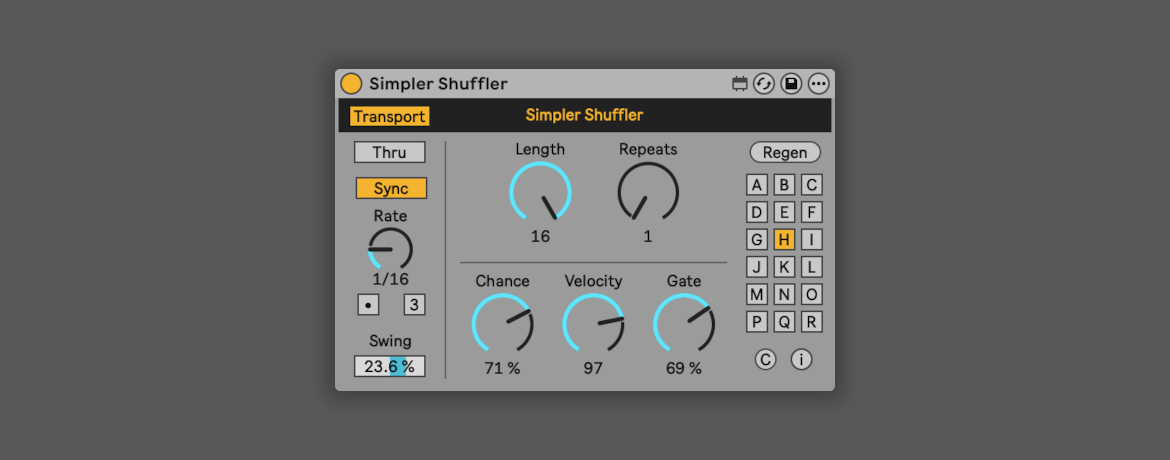Click the Chance knob

(x=502, y=323)
